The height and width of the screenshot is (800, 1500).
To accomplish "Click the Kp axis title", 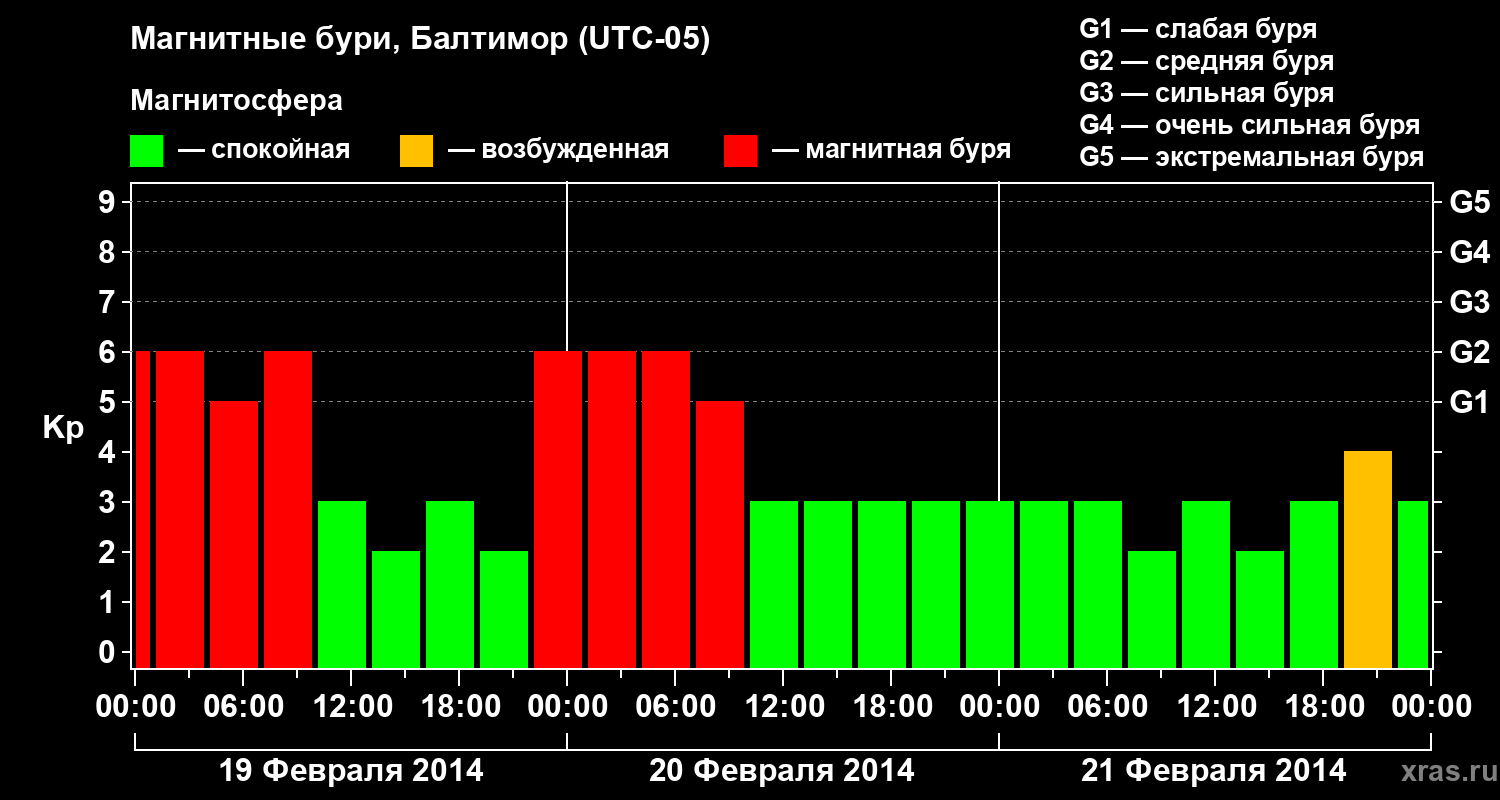I will [63, 428].
